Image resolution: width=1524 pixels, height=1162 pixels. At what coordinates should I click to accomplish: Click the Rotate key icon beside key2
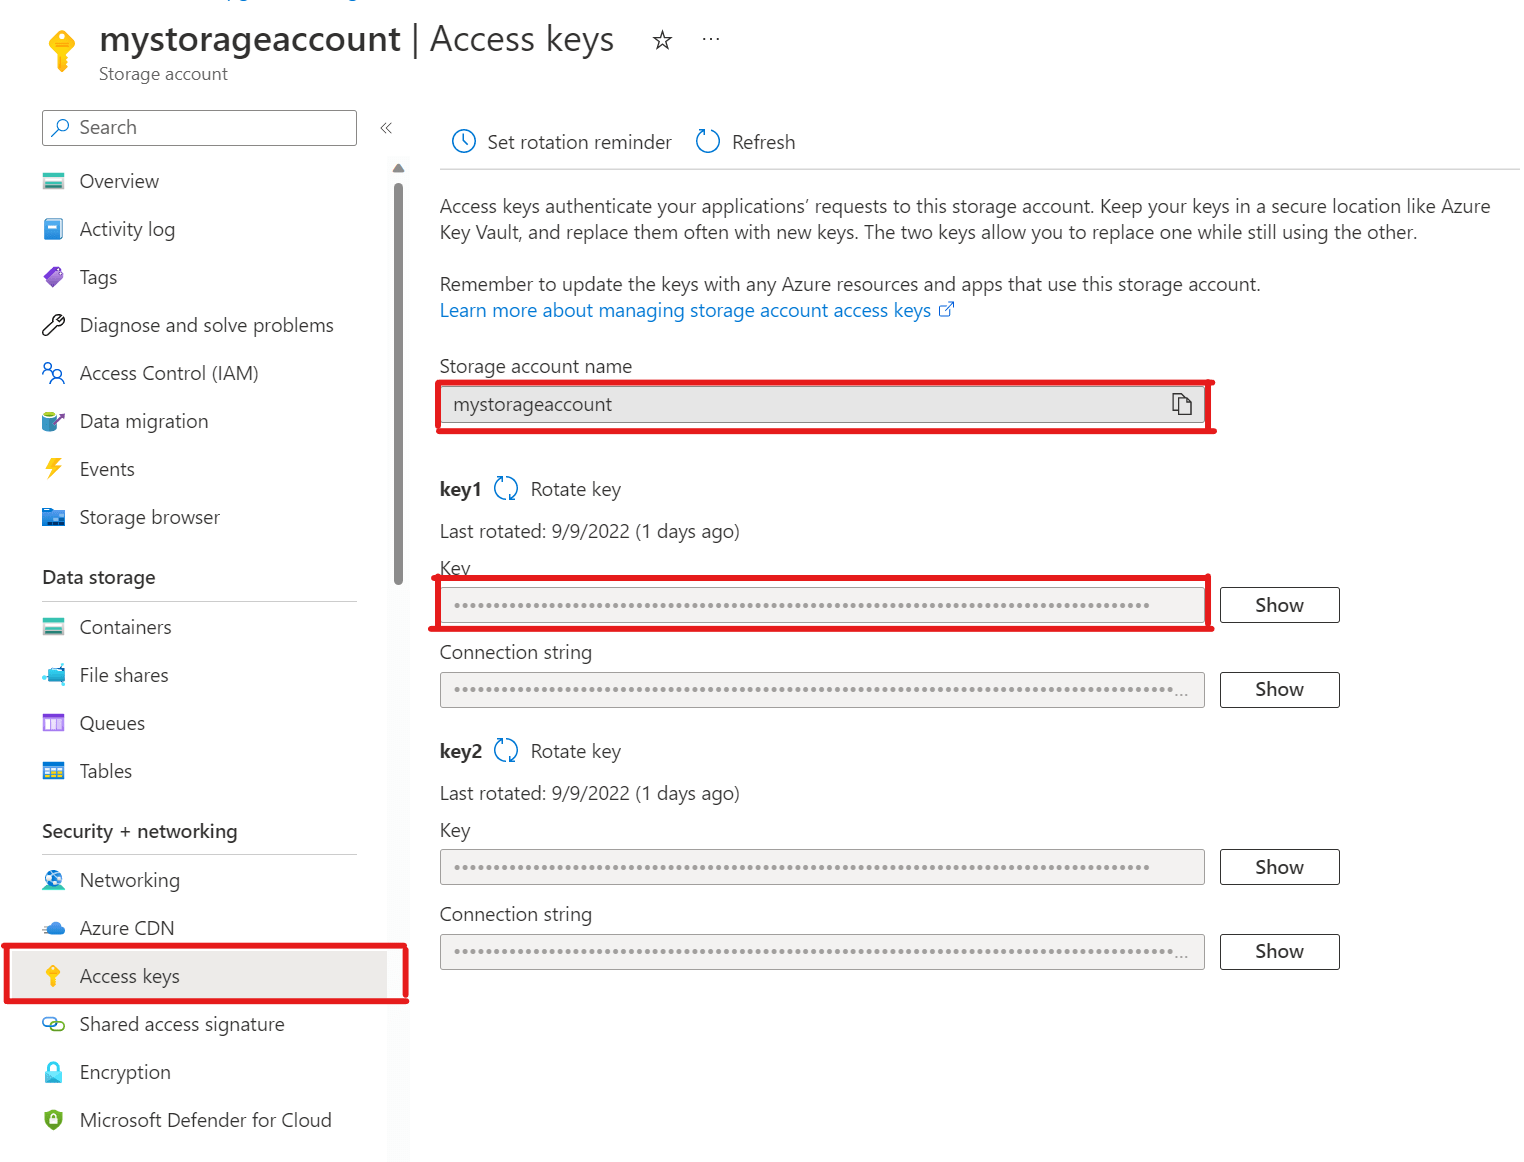(x=506, y=750)
